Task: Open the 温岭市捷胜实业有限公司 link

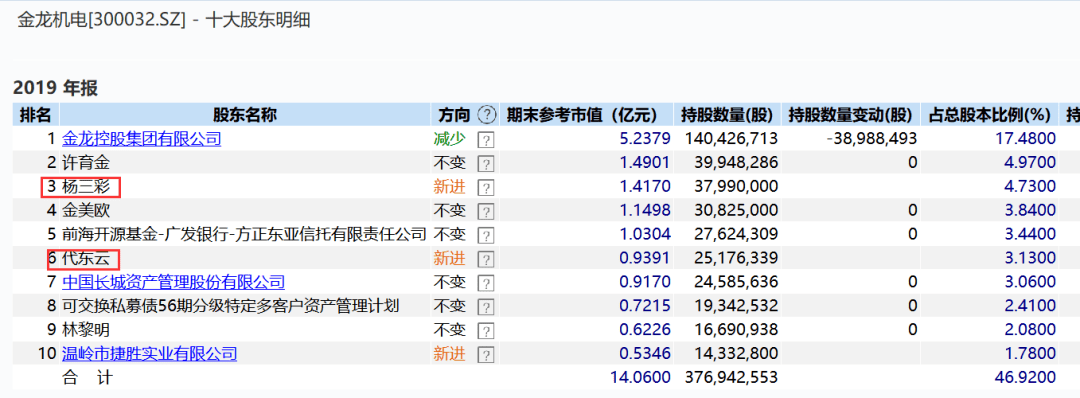Action: pos(149,354)
